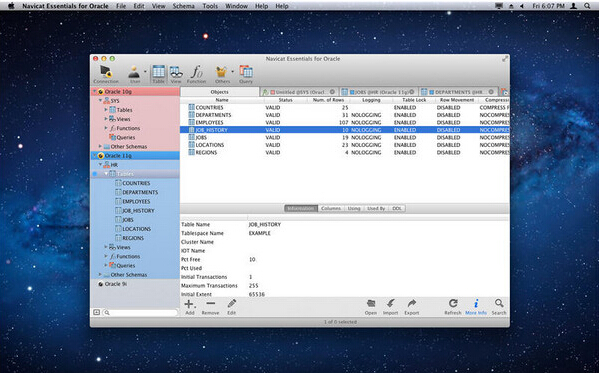Expand Other Schemas under Oracle 10g
This screenshot has width=600, height=373.
click(x=100, y=147)
